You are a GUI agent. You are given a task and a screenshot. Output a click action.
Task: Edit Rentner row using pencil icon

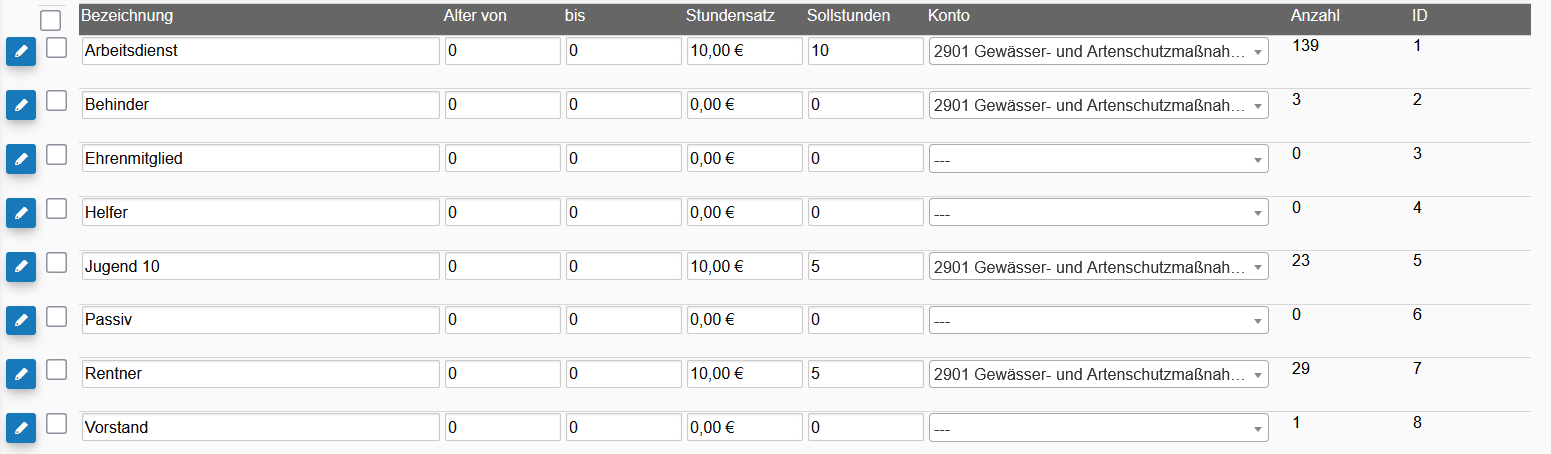pyautogui.click(x=21, y=375)
